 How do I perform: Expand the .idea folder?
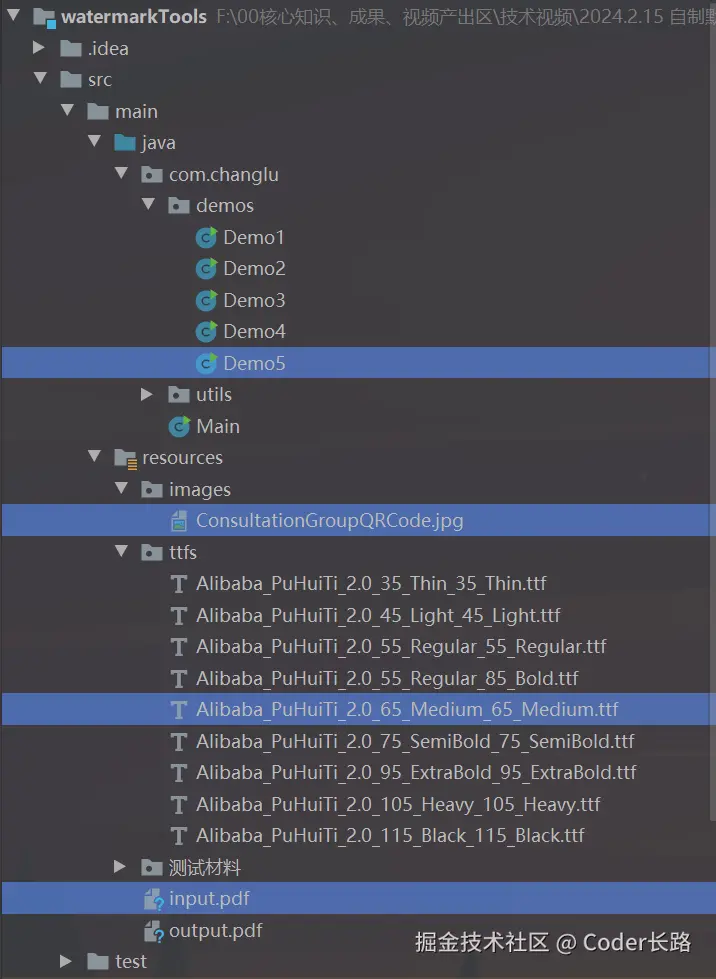point(40,48)
